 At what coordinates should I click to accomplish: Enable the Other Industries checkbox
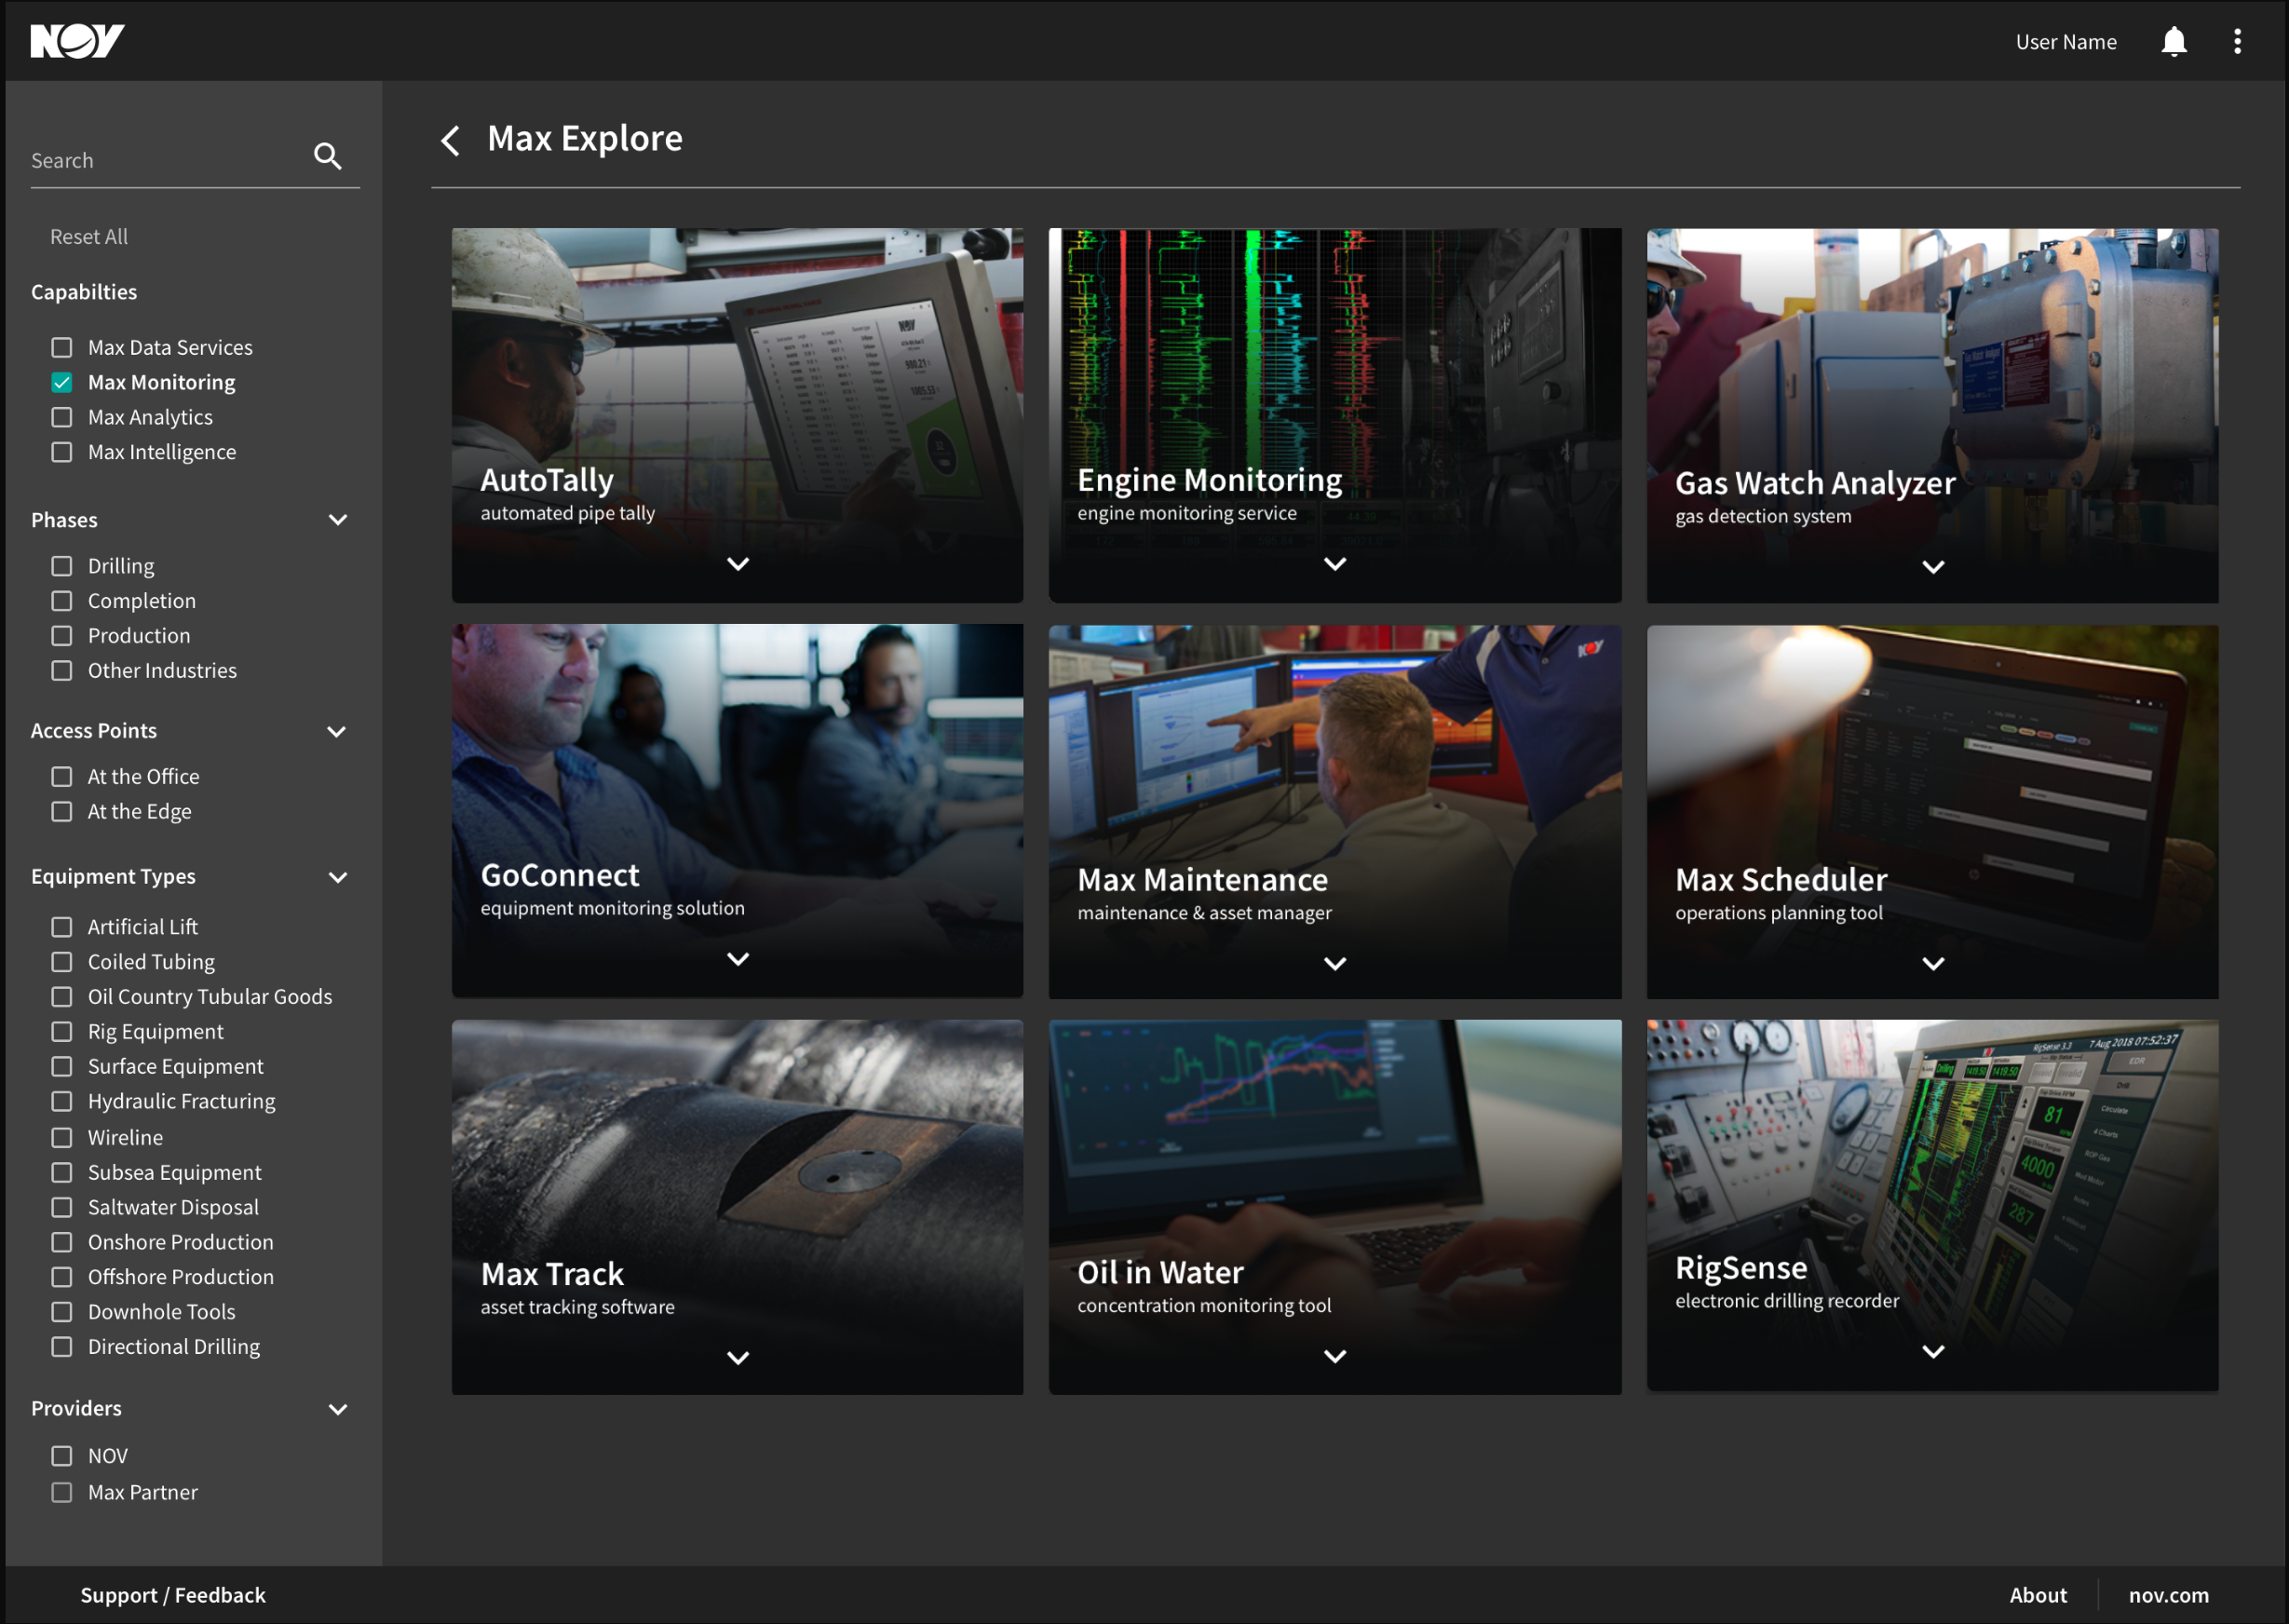point(62,671)
